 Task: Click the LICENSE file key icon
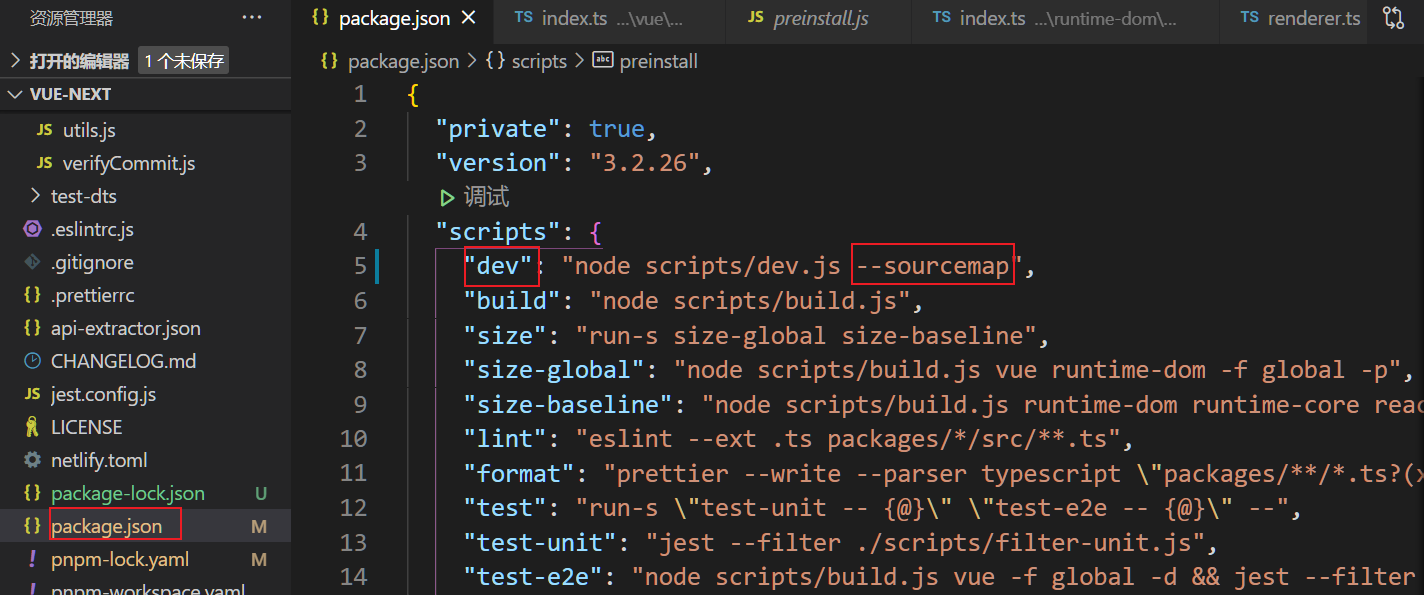[32, 427]
